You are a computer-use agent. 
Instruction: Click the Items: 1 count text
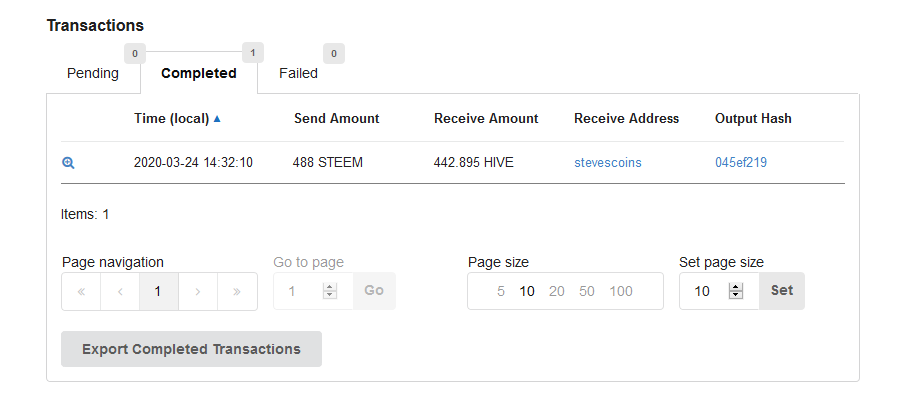[85, 214]
